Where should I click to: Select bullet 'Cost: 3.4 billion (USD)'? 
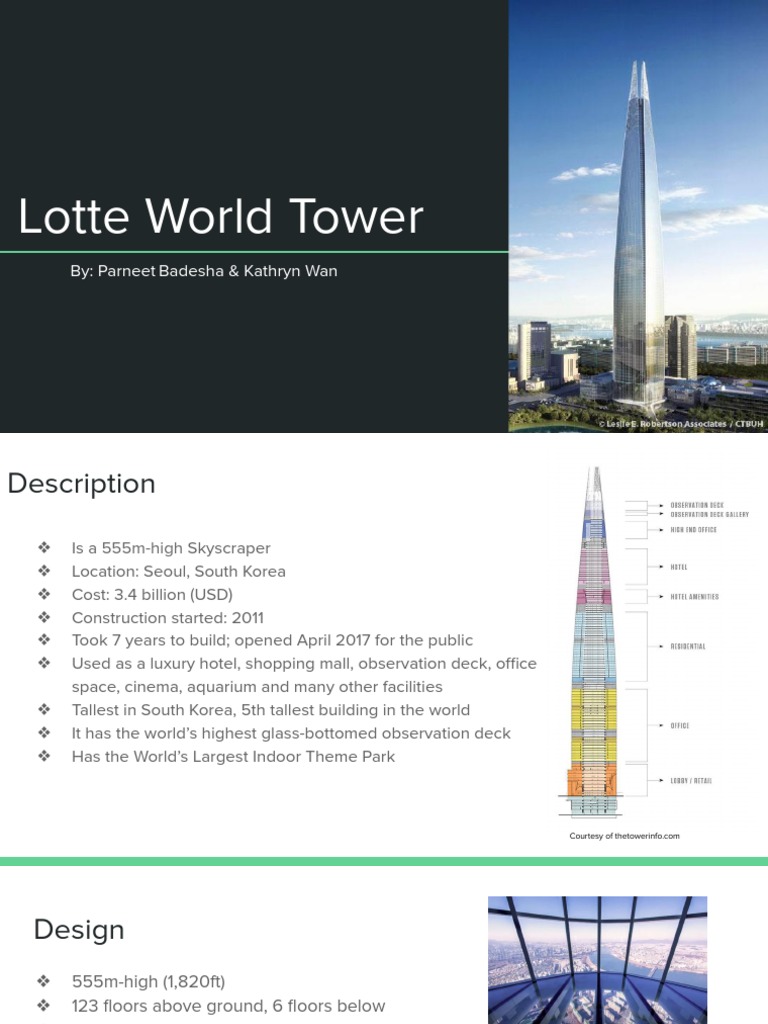click(152, 595)
